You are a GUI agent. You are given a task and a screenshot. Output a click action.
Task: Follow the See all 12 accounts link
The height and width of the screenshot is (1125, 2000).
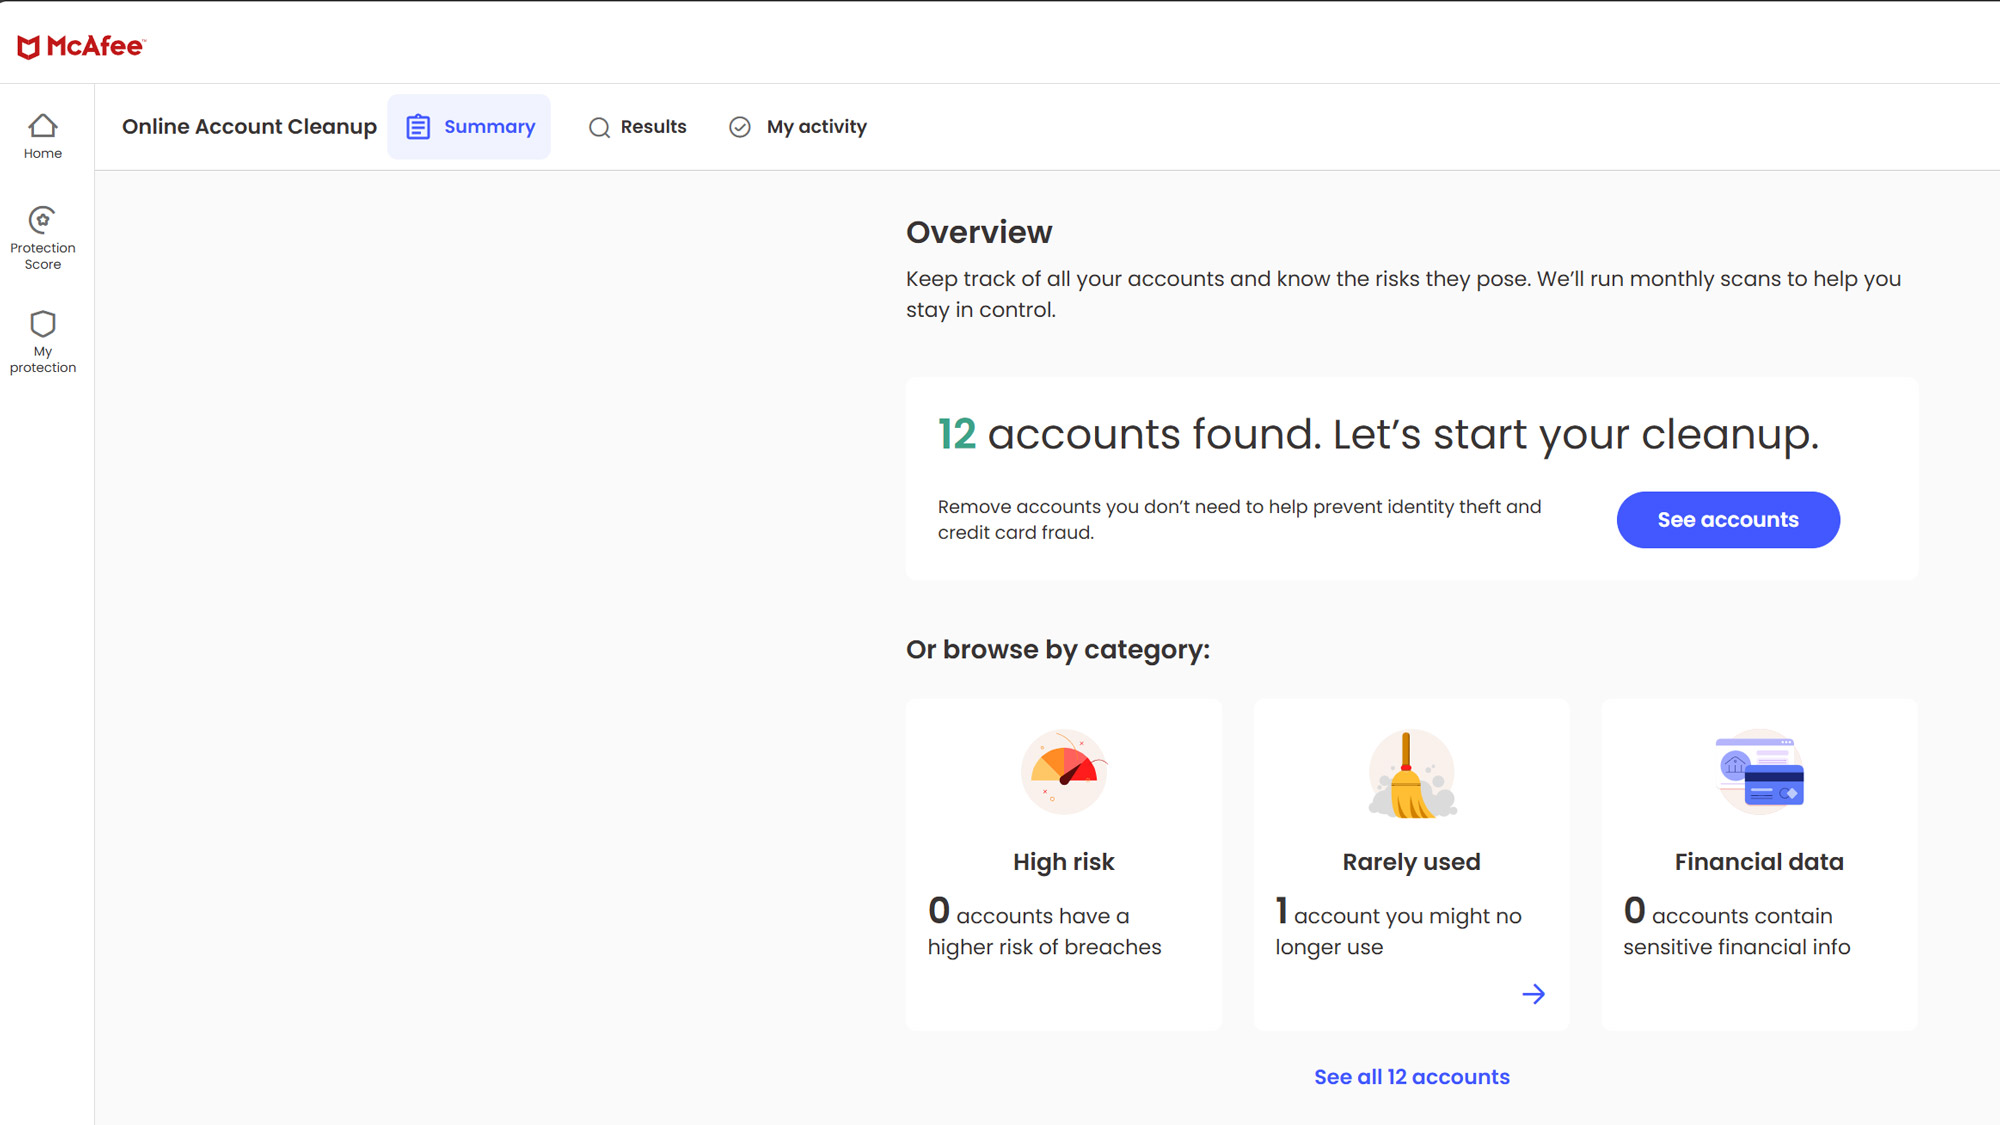tap(1411, 1077)
